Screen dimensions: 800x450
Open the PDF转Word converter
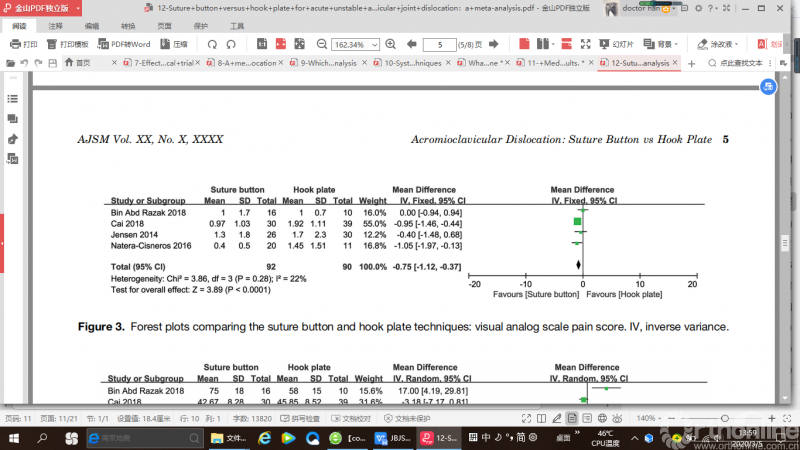coord(124,45)
